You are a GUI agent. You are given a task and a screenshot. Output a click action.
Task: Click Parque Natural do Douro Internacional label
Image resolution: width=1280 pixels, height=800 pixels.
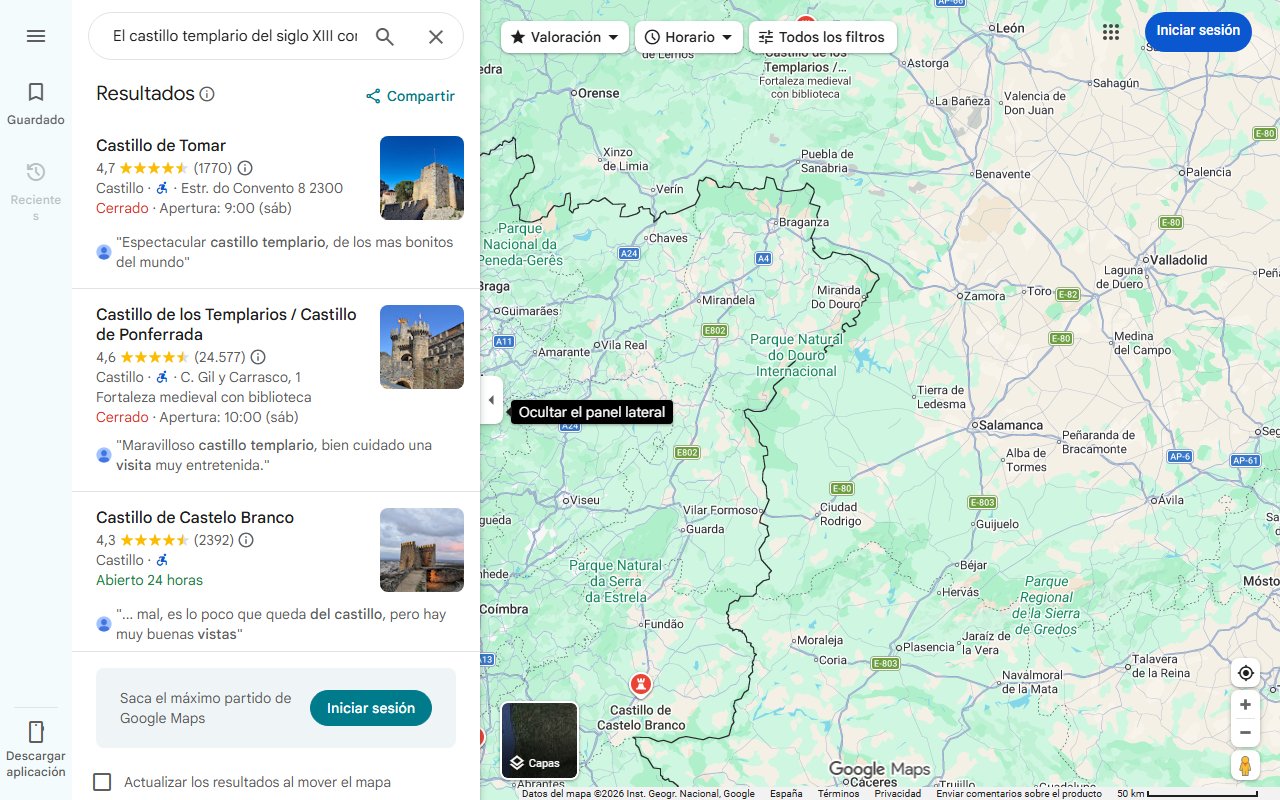pyautogui.click(x=796, y=355)
